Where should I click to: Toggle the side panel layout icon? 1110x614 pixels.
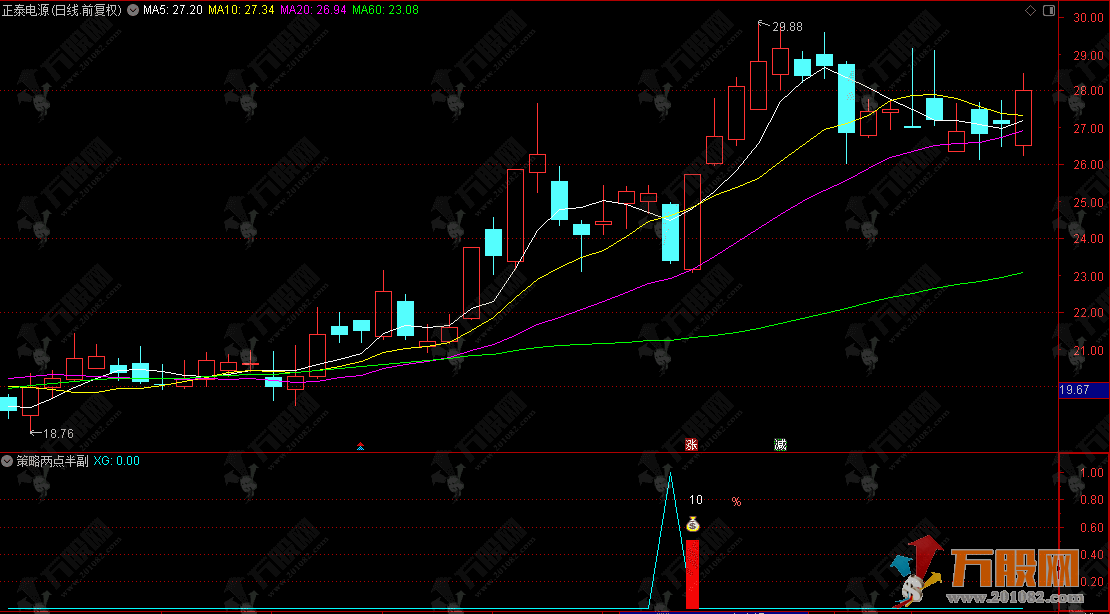point(1048,10)
